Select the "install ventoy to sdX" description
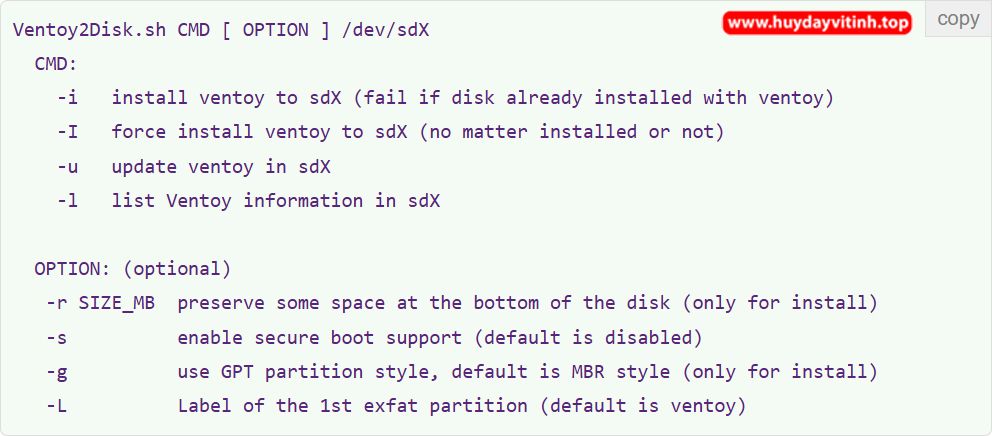The height and width of the screenshot is (436, 992). (473, 98)
